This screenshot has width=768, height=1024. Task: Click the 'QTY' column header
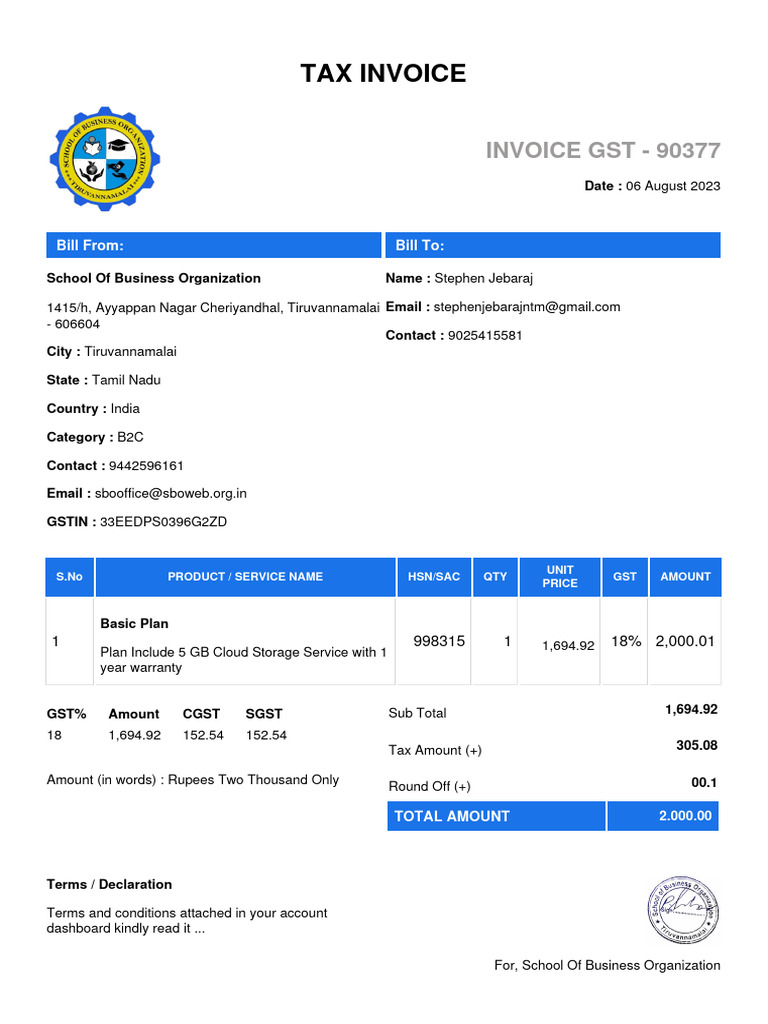click(495, 577)
